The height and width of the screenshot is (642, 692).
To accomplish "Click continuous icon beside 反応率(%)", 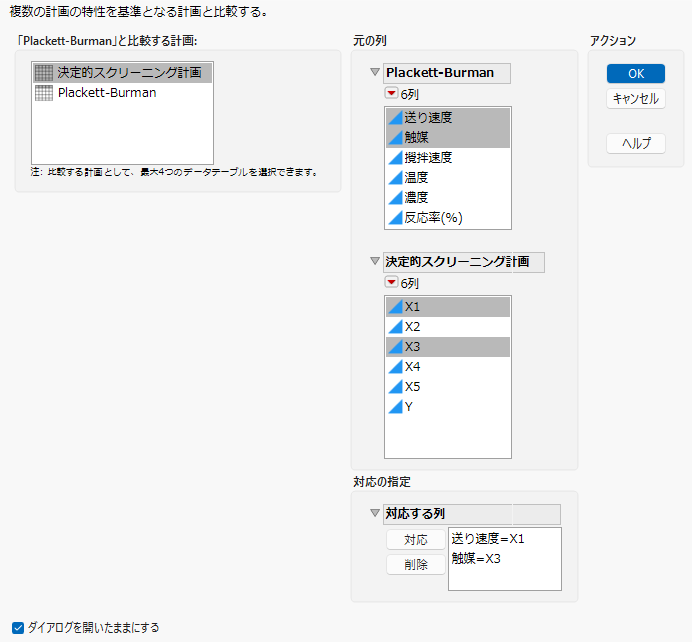I will point(395,218).
